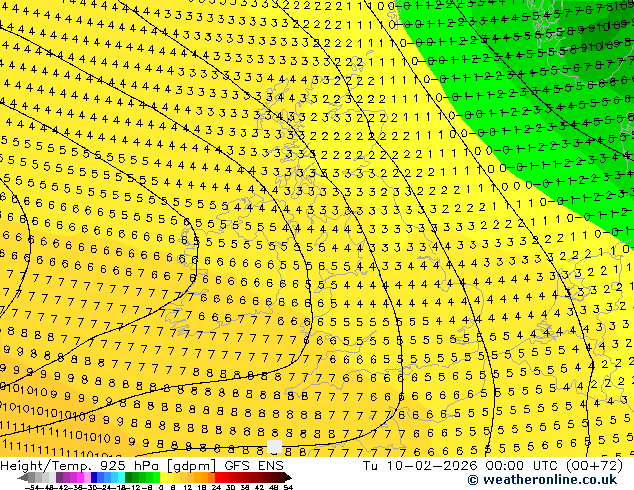Click the gray arrow at the legend's cold end
Viewport: 634px width, 490px height.
(x=23, y=478)
